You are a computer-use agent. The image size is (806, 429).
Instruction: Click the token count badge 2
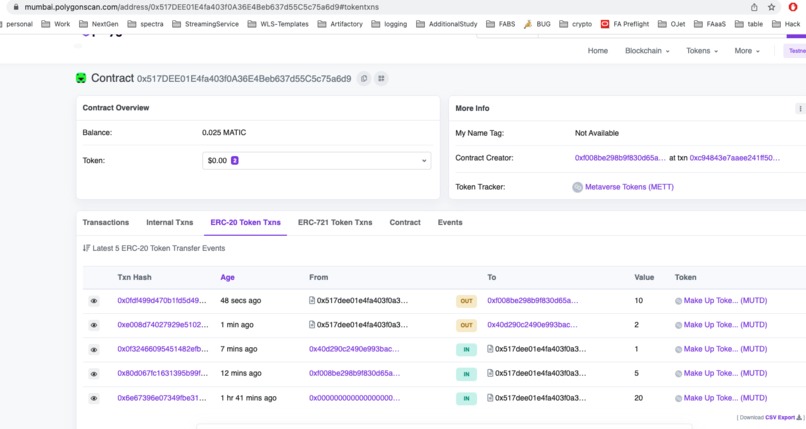click(x=234, y=160)
